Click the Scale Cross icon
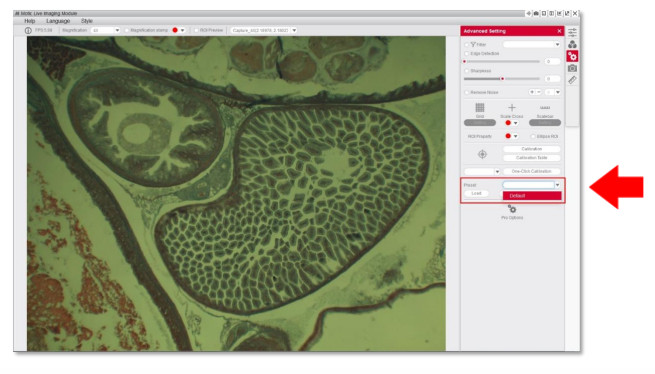This screenshot has width=655, height=374. click(x=511, y=108)
